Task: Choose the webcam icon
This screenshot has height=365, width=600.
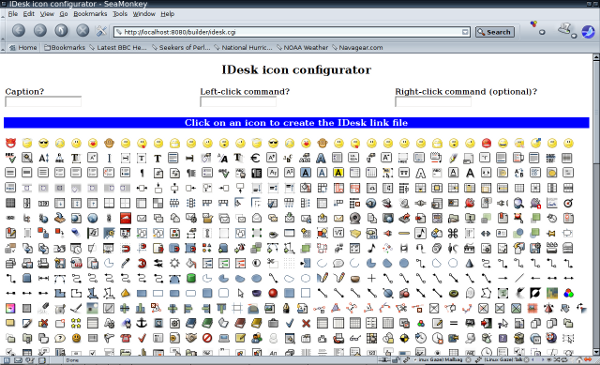Action: point(355,218)
